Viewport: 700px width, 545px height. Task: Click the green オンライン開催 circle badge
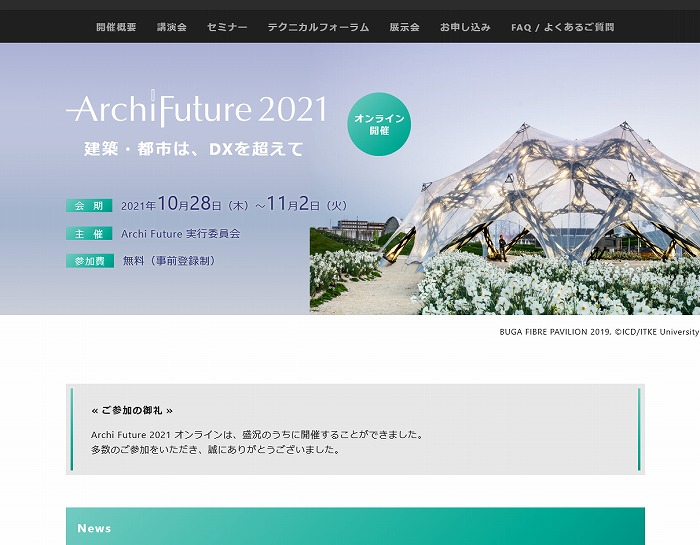click(379, 124)
